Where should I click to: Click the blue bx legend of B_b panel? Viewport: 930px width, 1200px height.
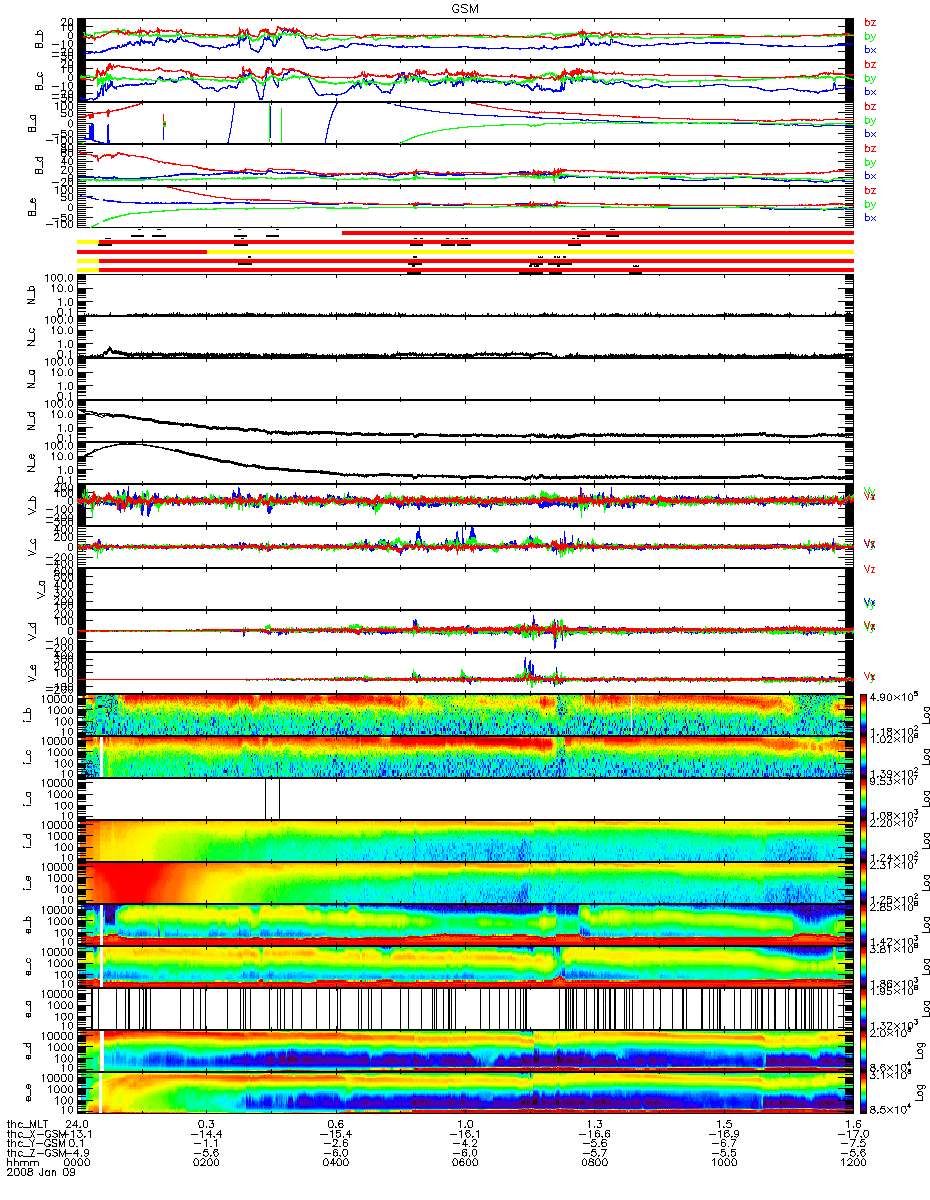point(870,49)
